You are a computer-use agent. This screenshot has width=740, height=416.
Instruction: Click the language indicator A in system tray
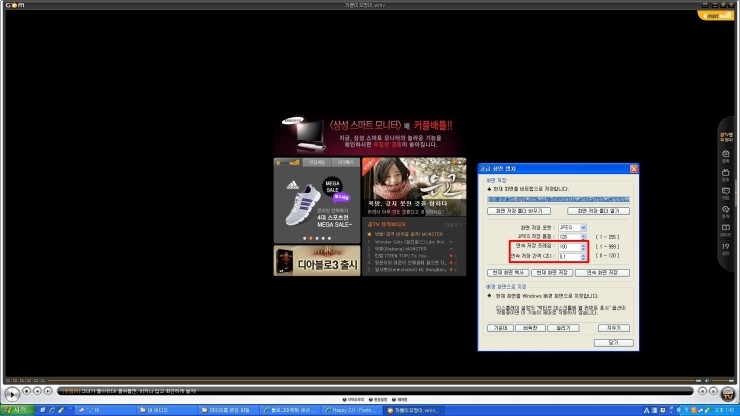[x=646, y=410]
